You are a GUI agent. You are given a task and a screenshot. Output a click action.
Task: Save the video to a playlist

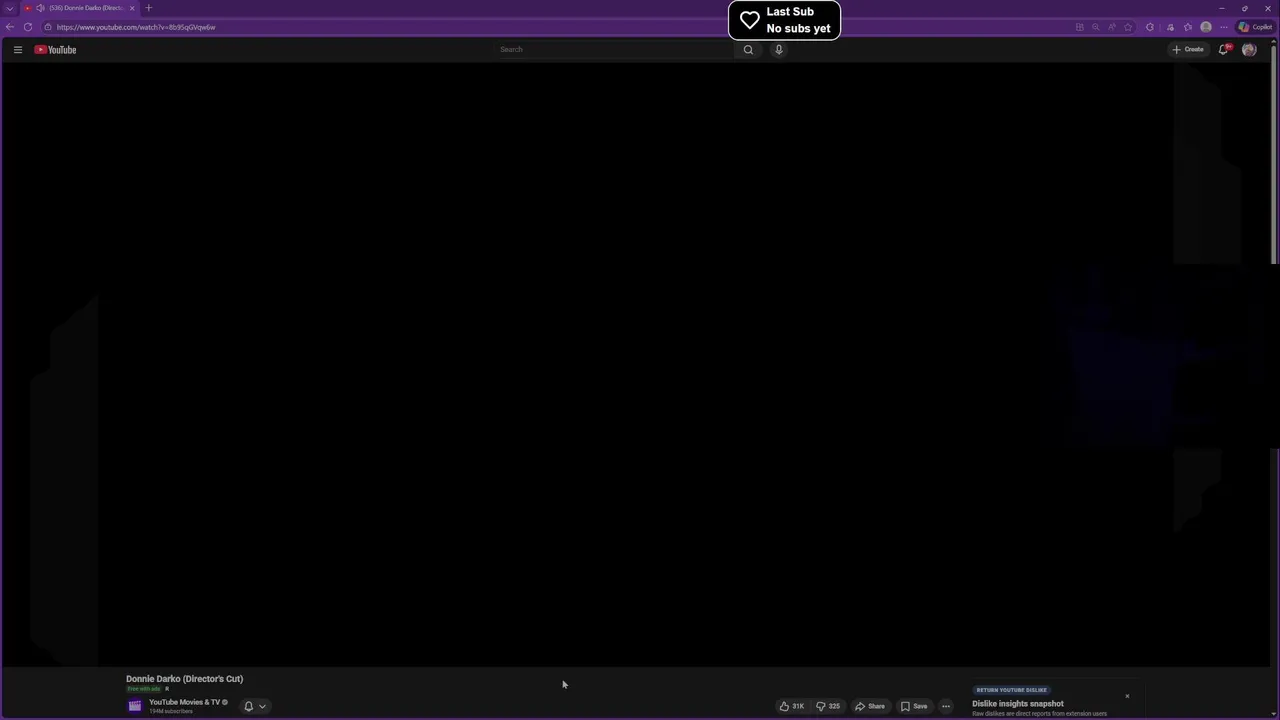[914, 706]
